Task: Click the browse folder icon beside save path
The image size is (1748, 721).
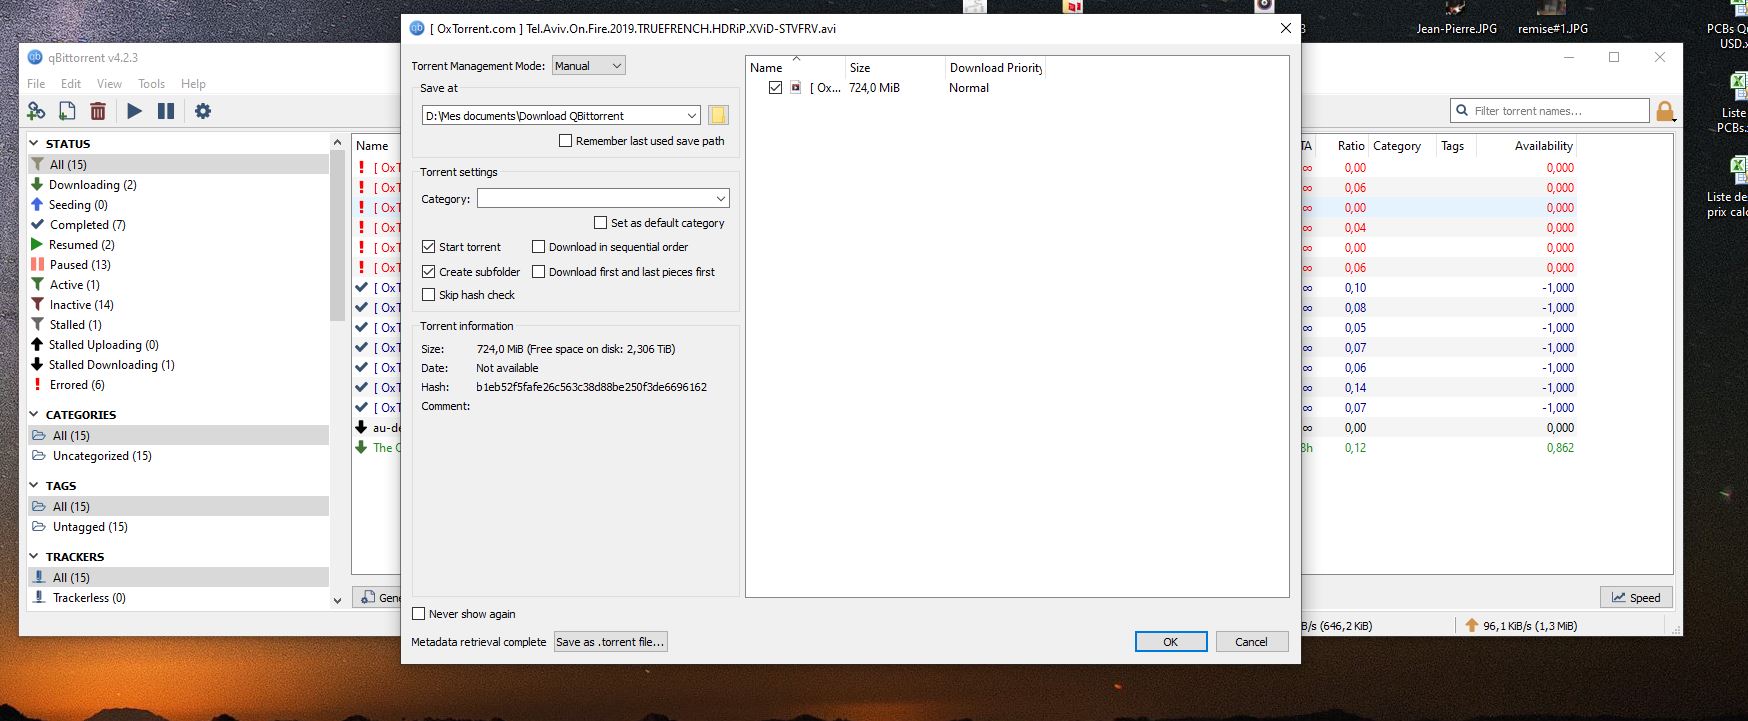Action: (718, 115)
